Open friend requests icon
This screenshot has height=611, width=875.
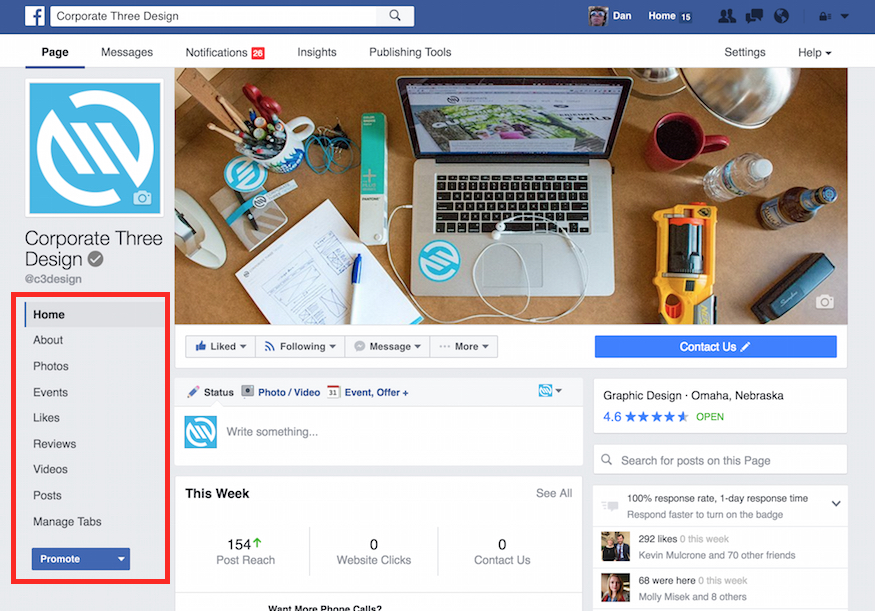727,16
